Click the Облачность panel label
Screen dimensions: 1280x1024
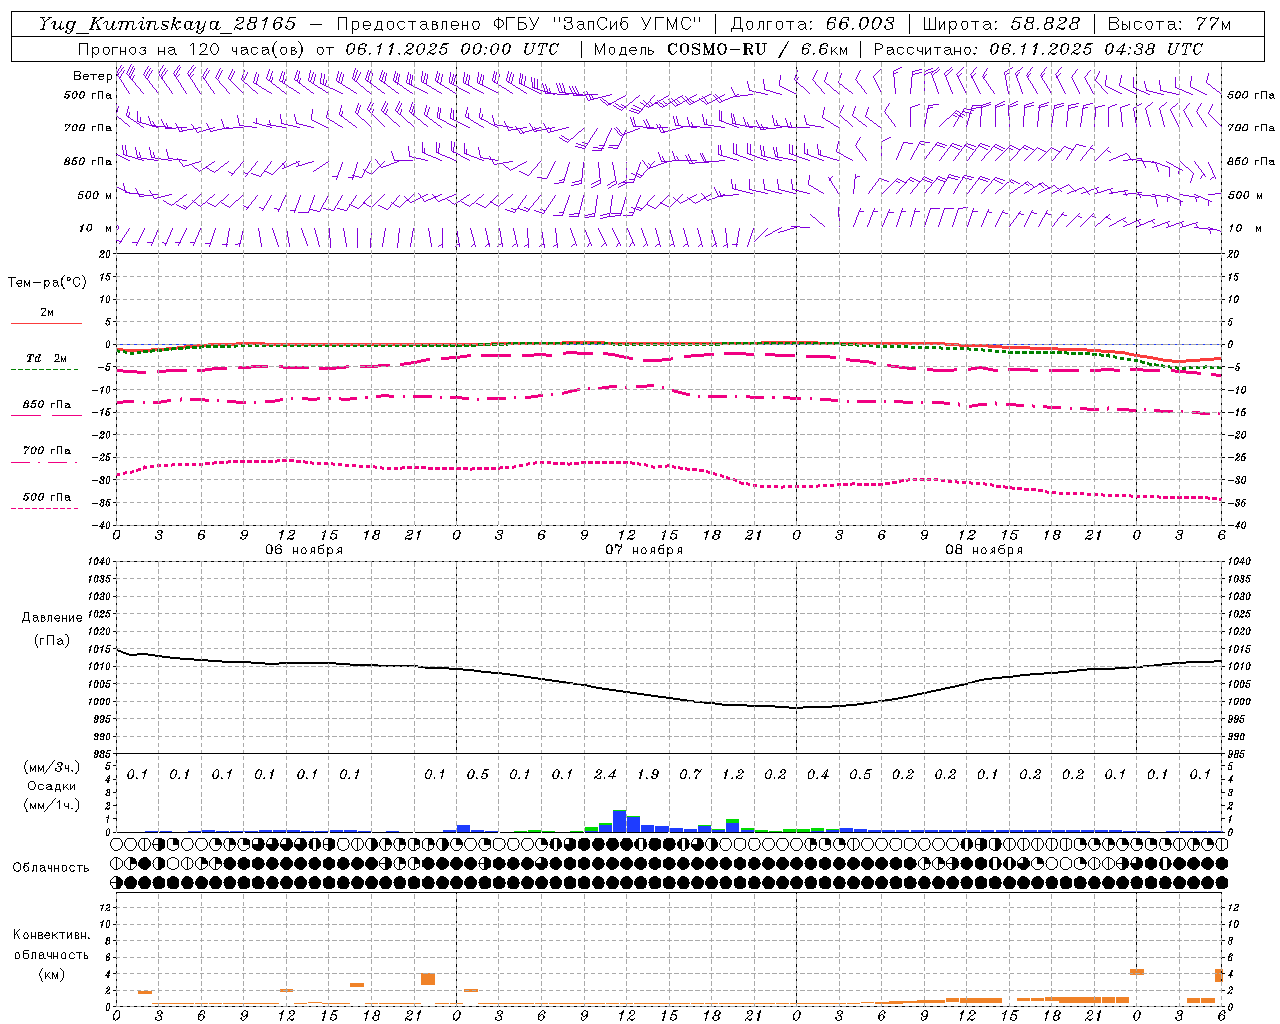tap(51, 867)
